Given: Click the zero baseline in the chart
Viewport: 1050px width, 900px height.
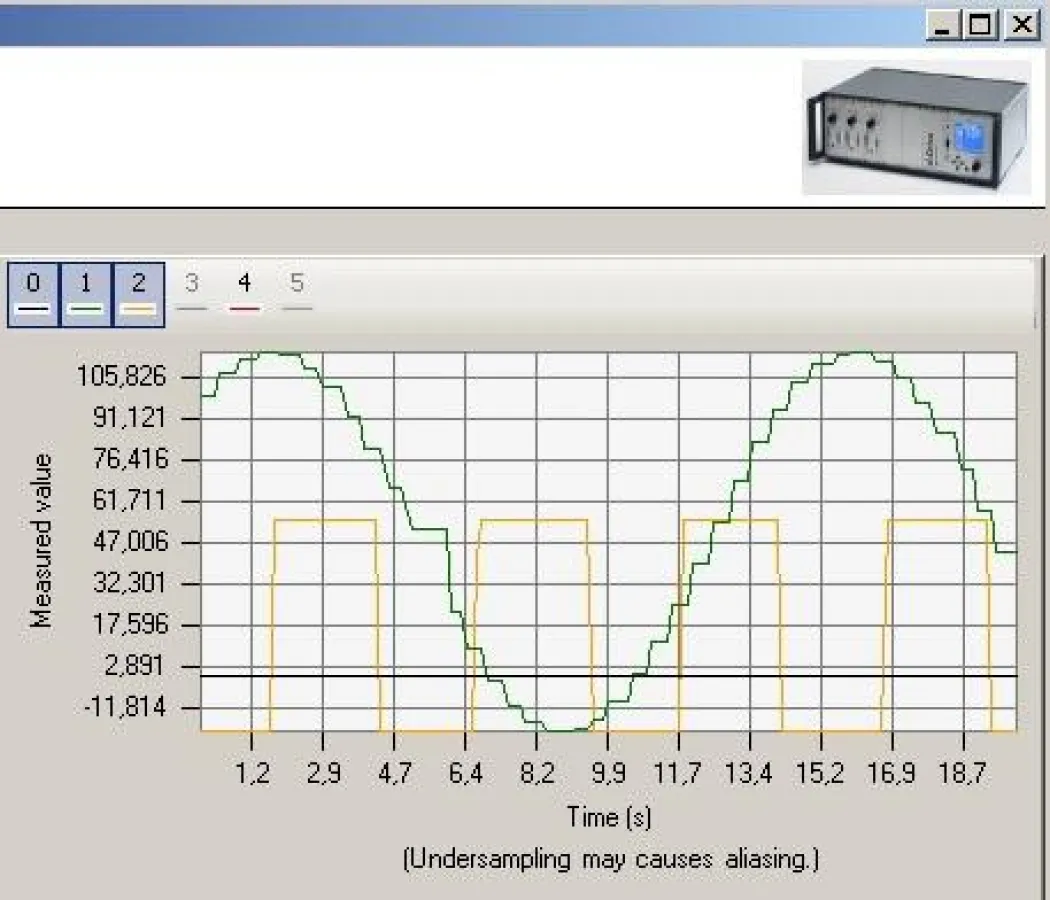Looking at the screenshot, I should tap(450, 674).
